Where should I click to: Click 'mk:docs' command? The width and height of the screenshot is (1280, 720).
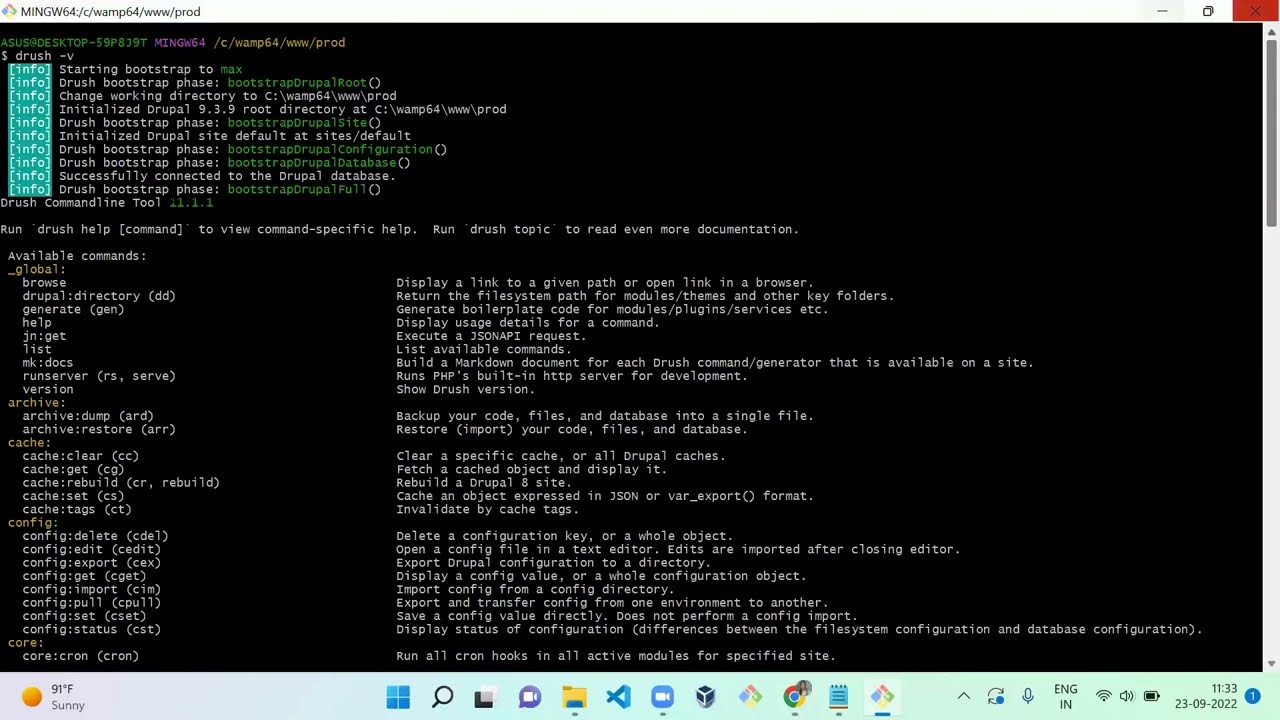pos(48,363)
